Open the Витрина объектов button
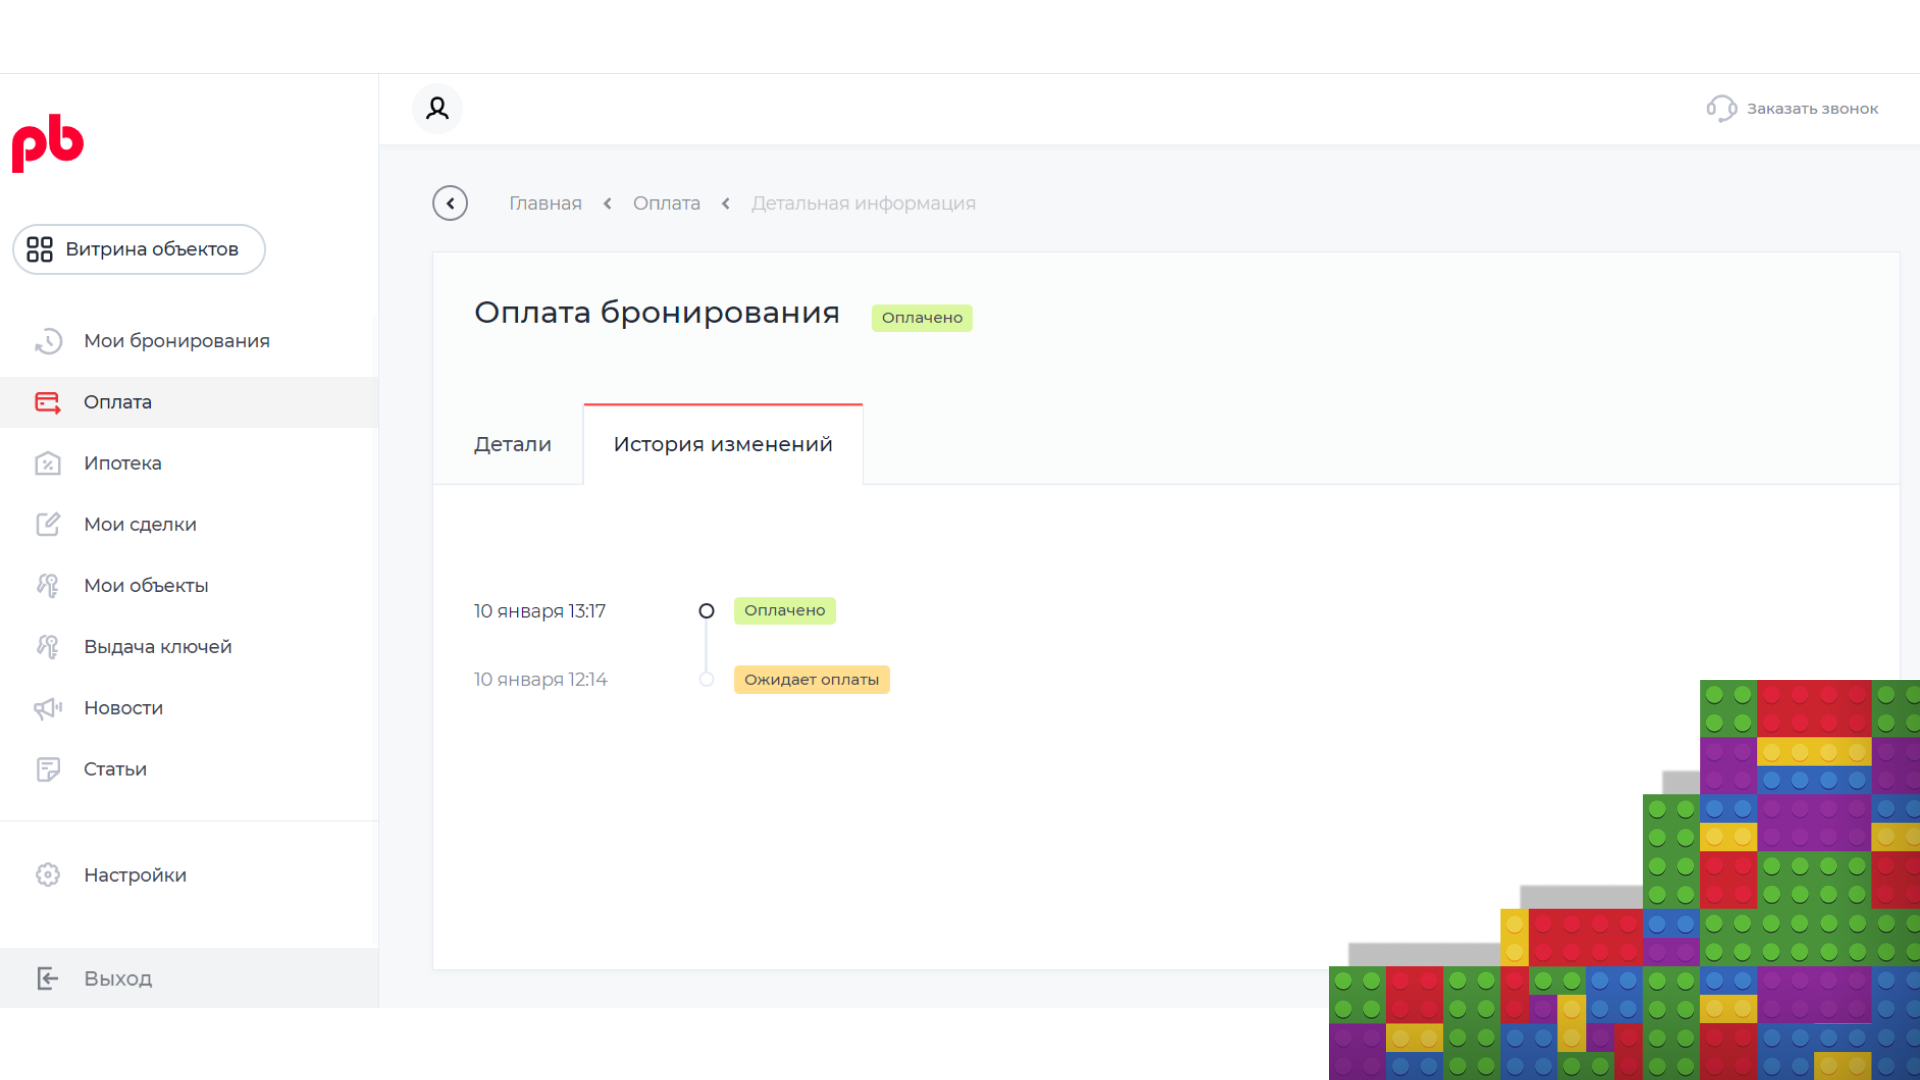 click(139, 249)
